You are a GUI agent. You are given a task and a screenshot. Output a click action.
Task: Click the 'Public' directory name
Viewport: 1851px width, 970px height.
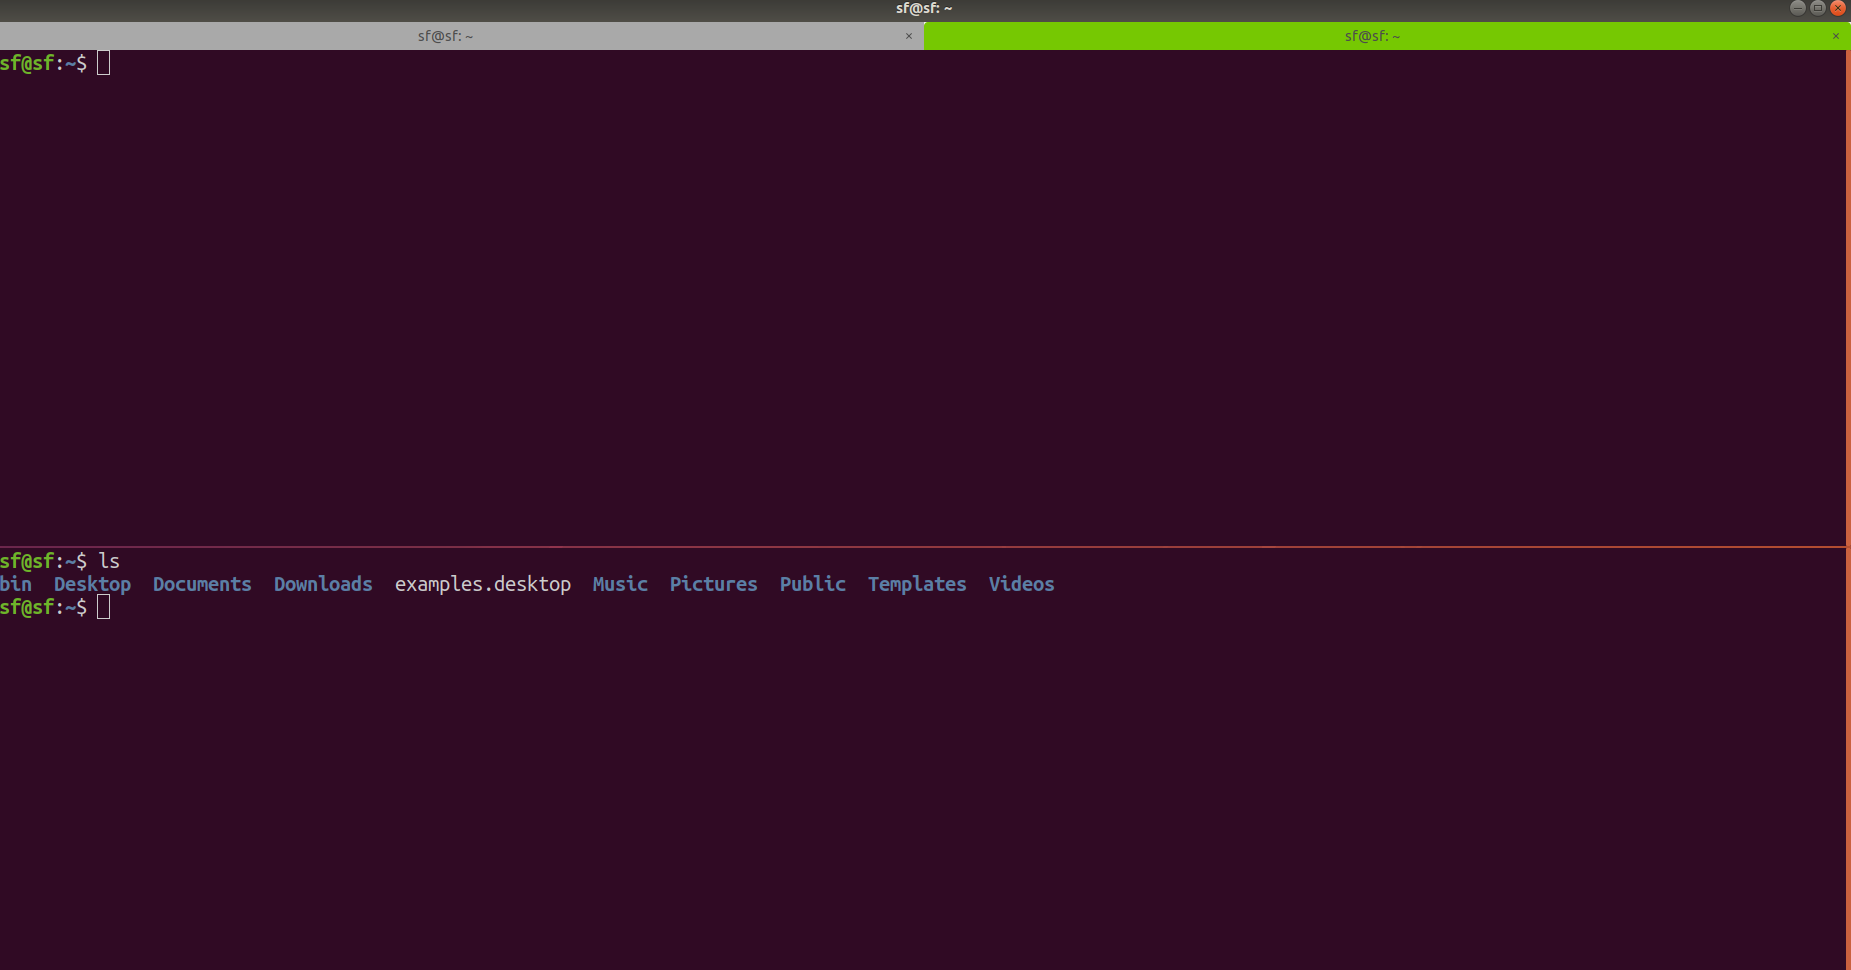pyautogui.click(x=813, y=584)
